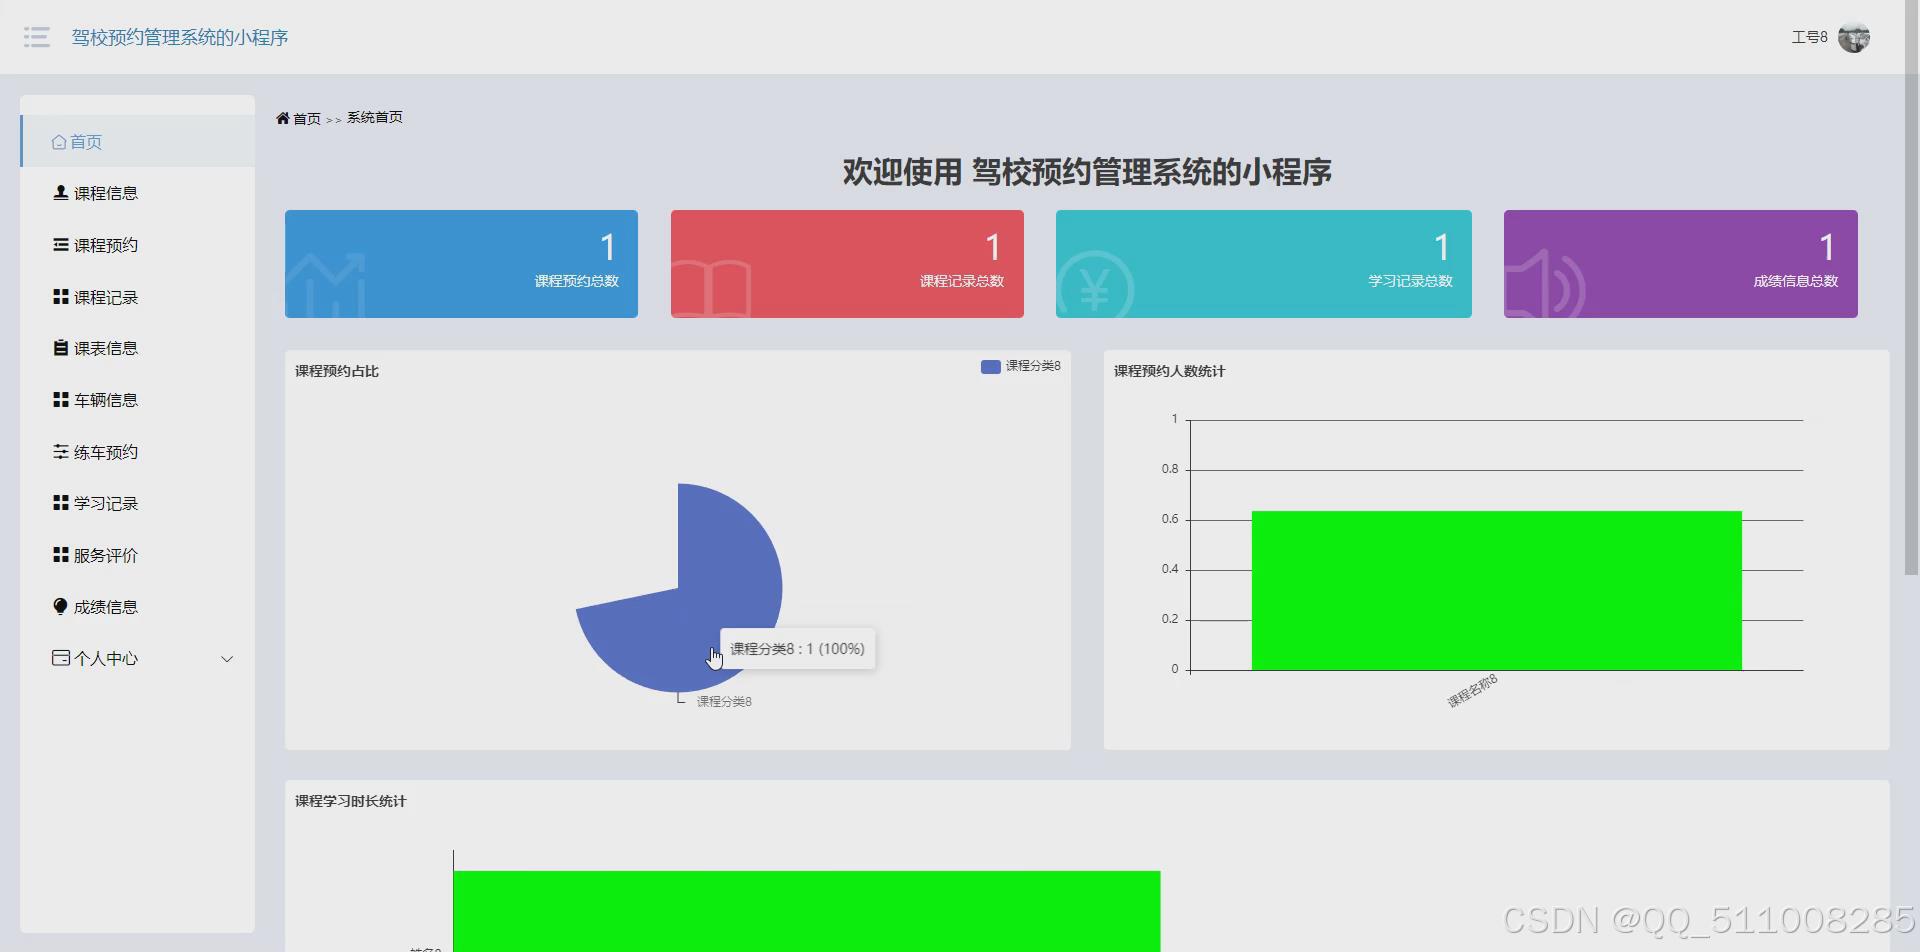Click the home icon in the breadcrumb

[283, 117]
